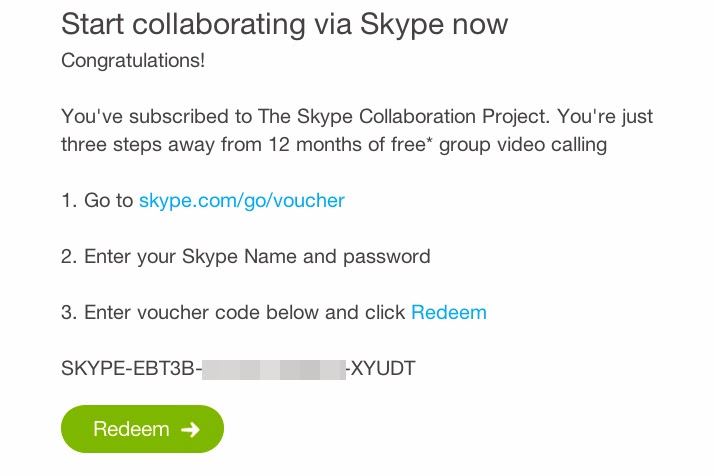
Task: Click the blue Redeem text link
Action: [x=448, y=313]
